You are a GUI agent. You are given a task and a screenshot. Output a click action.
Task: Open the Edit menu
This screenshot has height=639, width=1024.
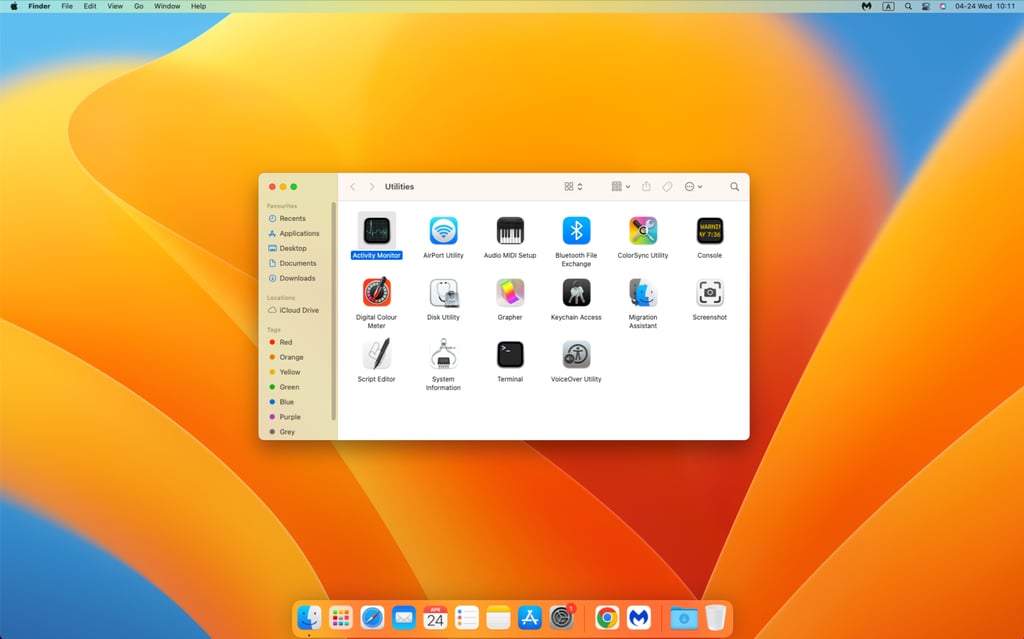click(90, 6)
